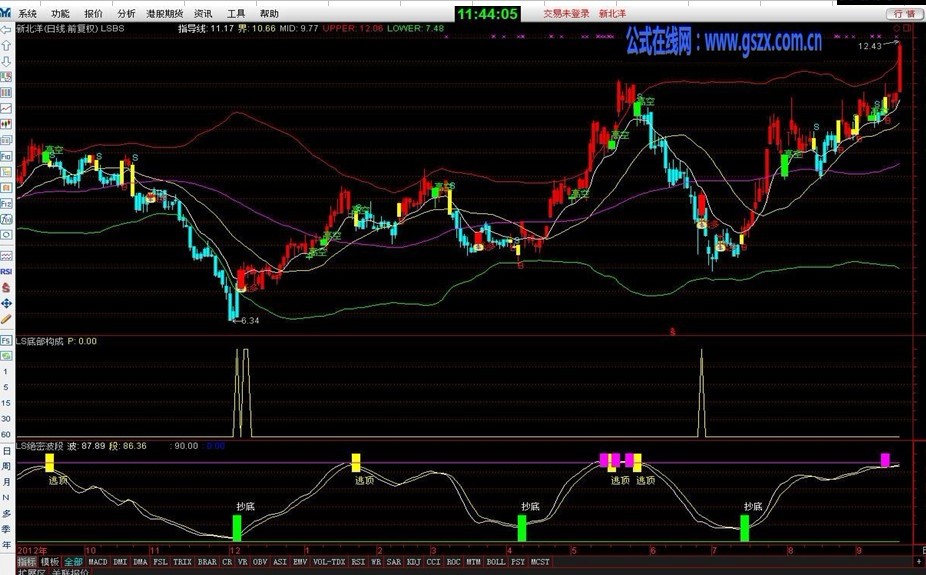Click the pencil drawing tool icon
This screenshot has width=926, height=575.
click(6, 319)
